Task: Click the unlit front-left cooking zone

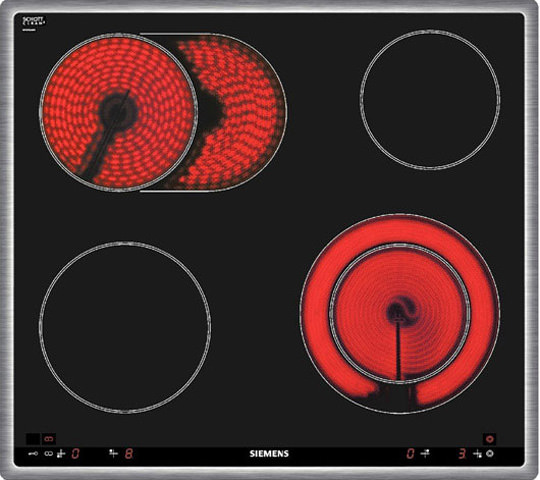Action: click(125, 327)
